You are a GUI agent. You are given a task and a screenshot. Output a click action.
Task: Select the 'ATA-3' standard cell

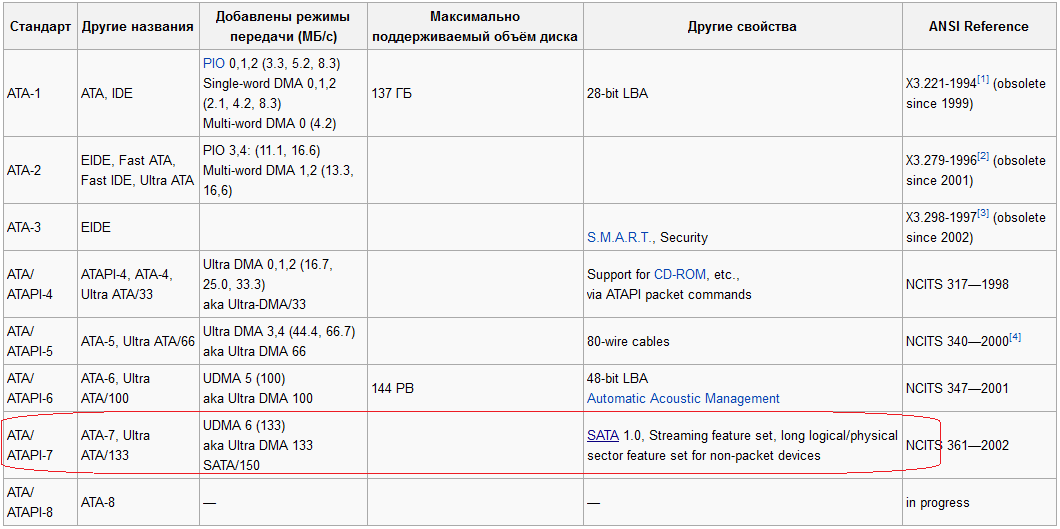click(x=40, y=228)
